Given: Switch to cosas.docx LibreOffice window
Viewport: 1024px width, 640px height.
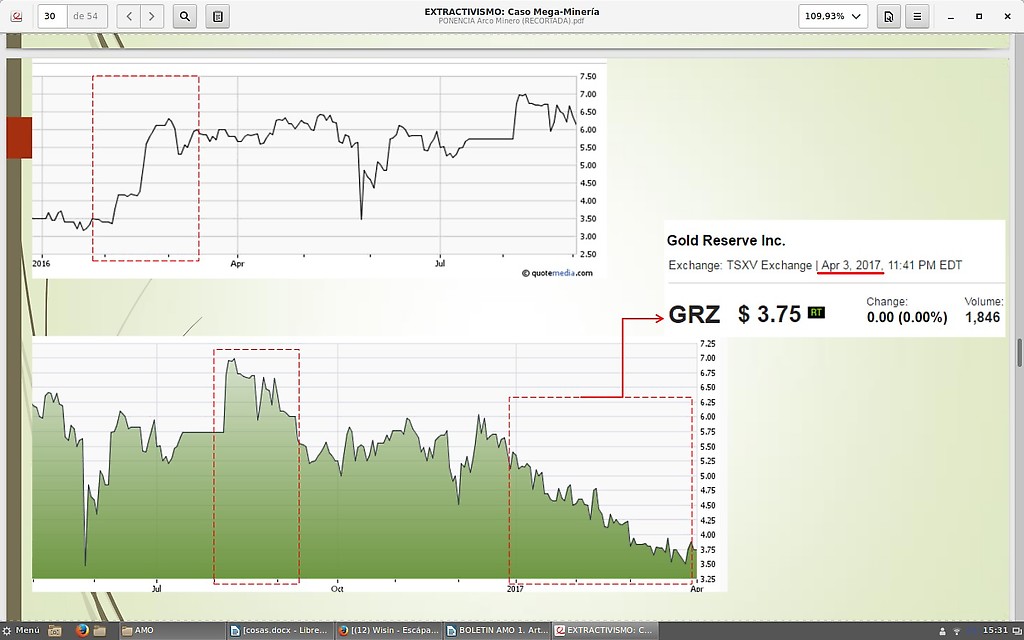Looking at the screenshot, I should (279, 630).
